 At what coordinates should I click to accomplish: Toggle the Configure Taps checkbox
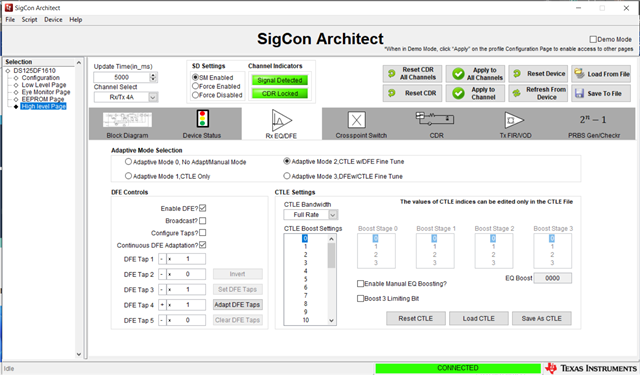[x=202, y=233]
